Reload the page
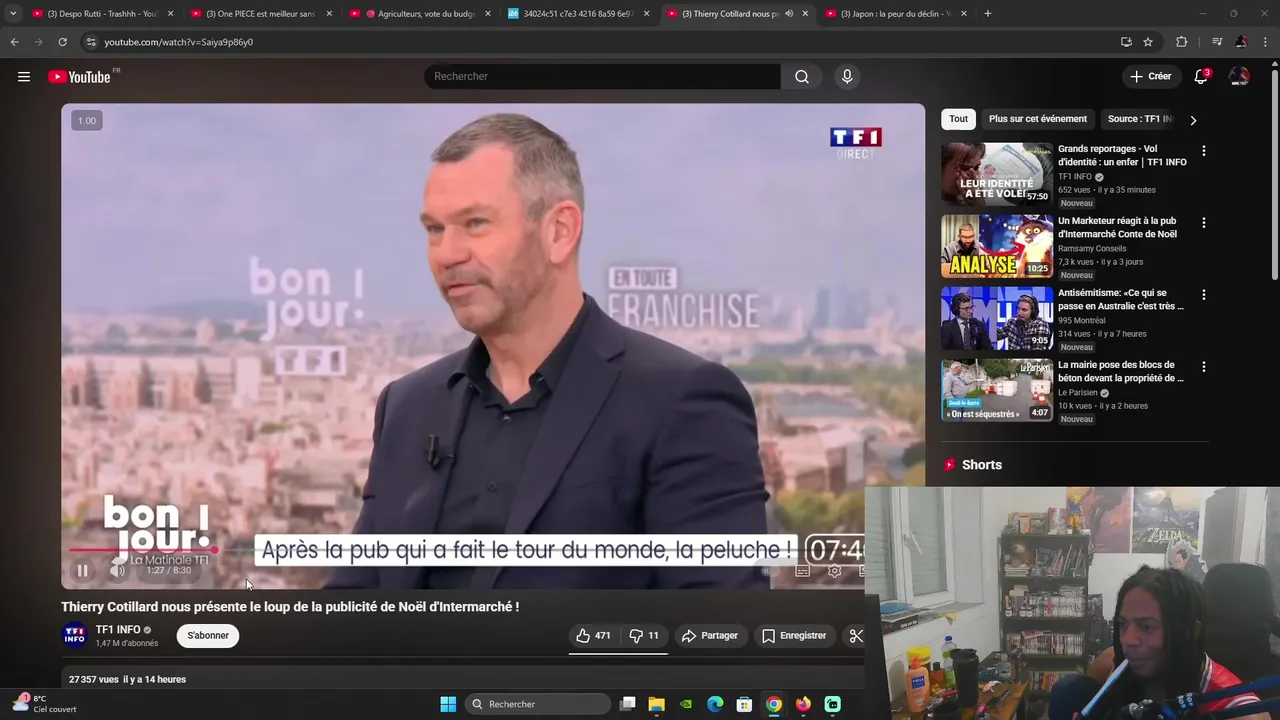This screenshot has width=1280, height=720. click(62, 42)
